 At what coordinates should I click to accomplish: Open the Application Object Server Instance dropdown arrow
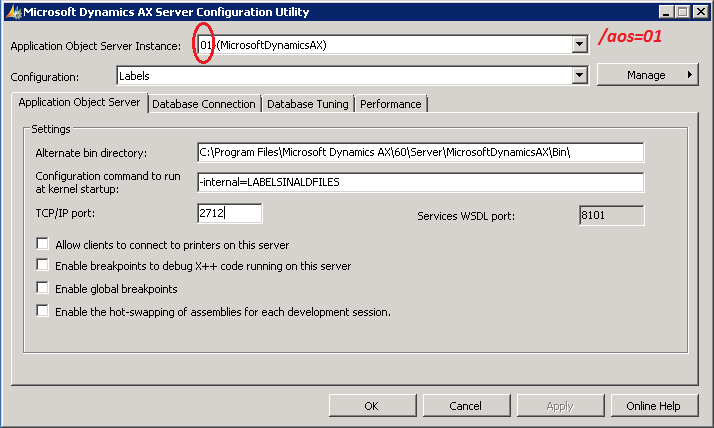point(579,45)
